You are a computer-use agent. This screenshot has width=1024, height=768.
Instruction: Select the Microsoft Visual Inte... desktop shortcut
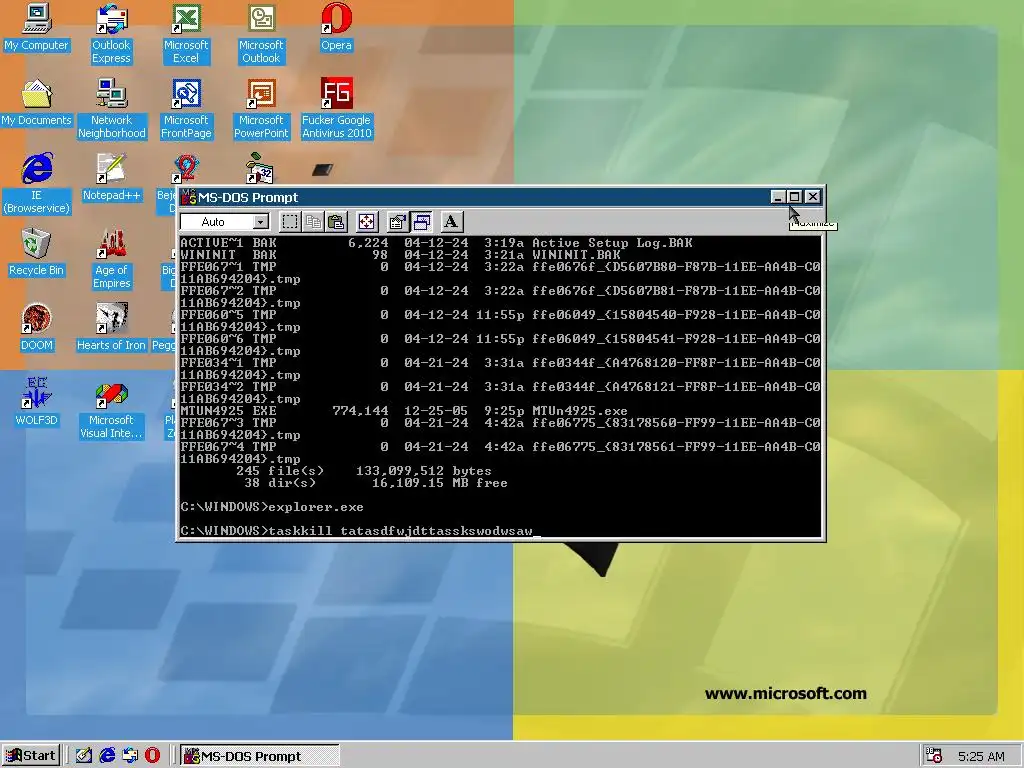point(111,409)
